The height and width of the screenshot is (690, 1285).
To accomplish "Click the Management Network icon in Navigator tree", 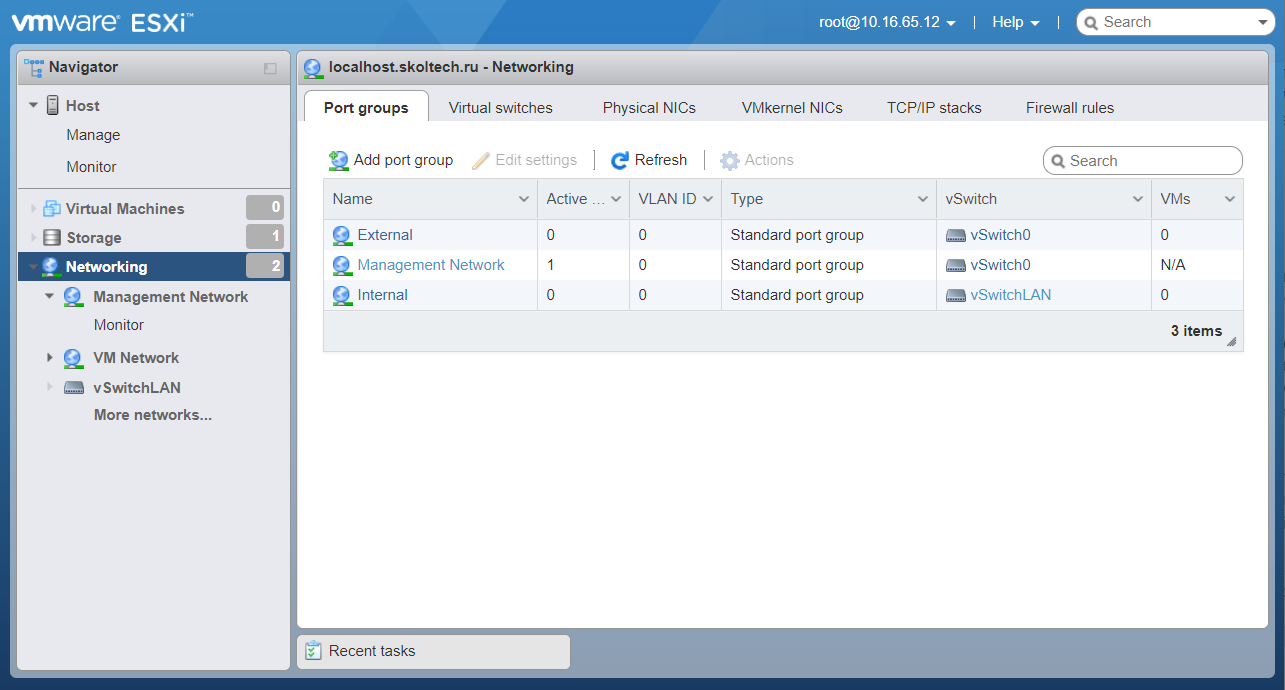I will pos(73,297).
